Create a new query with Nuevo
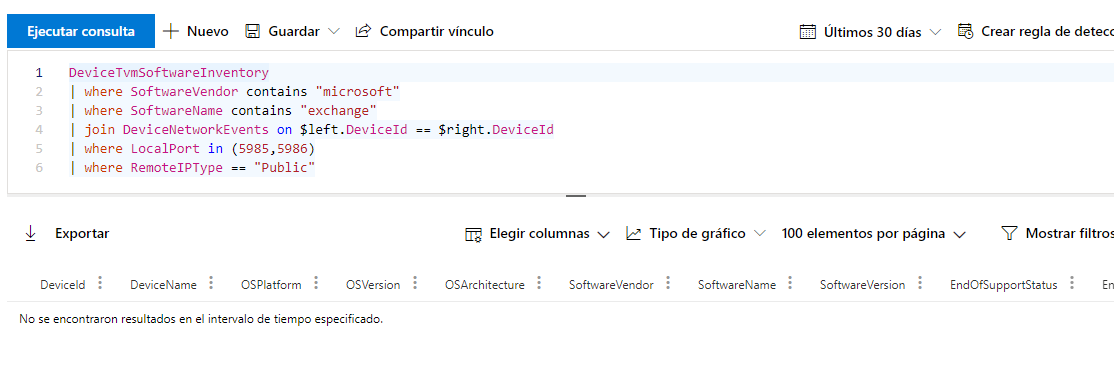The image size is (1114, 370). pyautogui.click(x=196, y=31)
